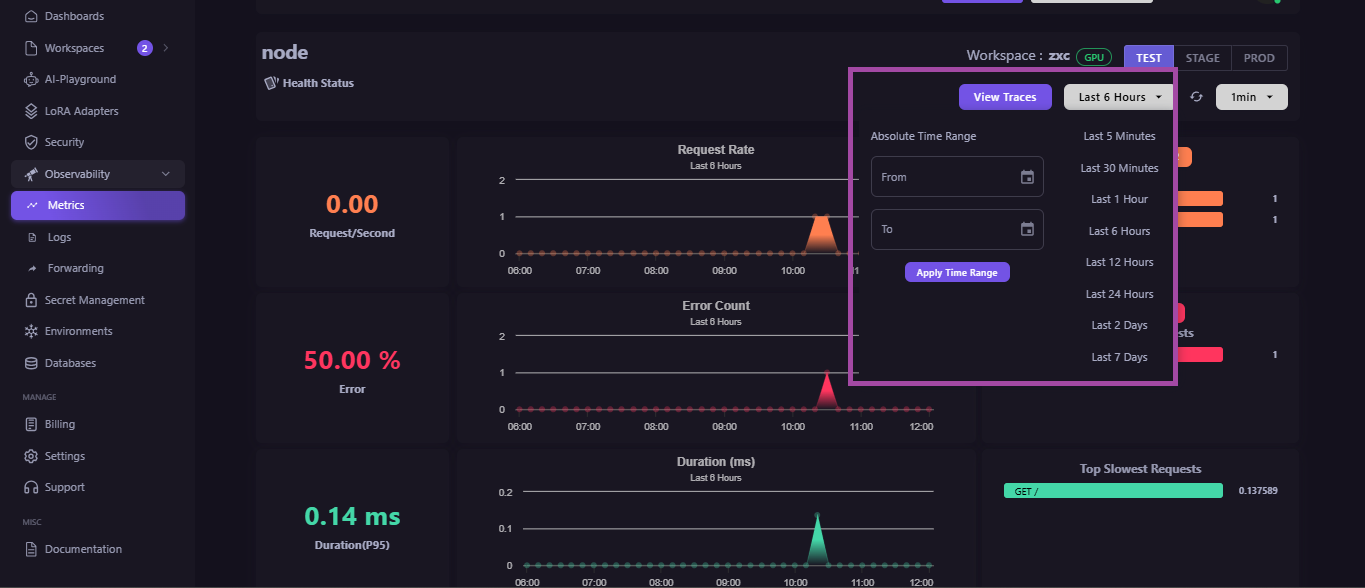Image resolution: width=1365 pixels, height=588 pixels.
Task: Click the Duration (ms) chart title
Action: coord(716,462)
